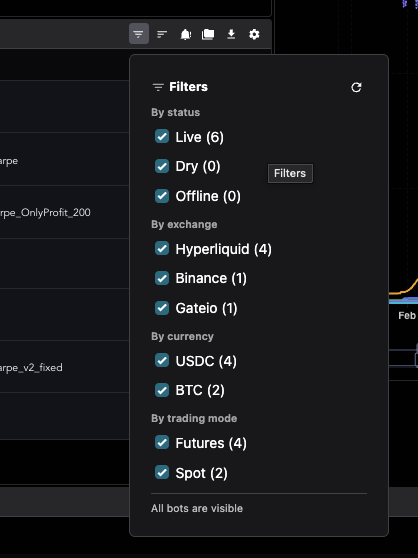418x558 pixels.
Task: Click the download icon
Action: click(x=231, y=34)
